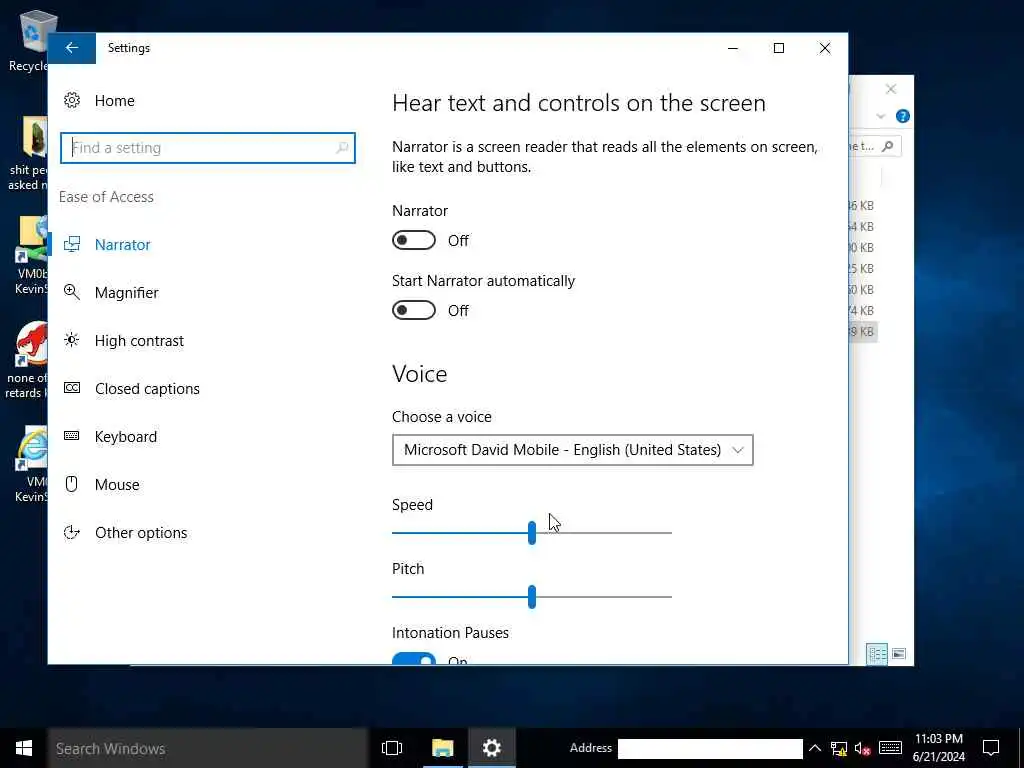1024x768 pixels.
Task: Open the Mouse settings page
Action: [117, 485]
